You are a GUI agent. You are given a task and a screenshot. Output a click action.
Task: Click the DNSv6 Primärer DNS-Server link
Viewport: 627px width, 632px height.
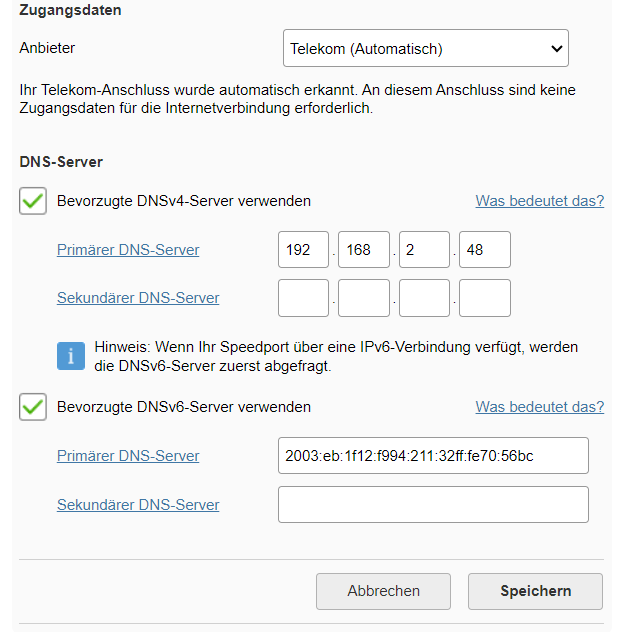[128, 456]
